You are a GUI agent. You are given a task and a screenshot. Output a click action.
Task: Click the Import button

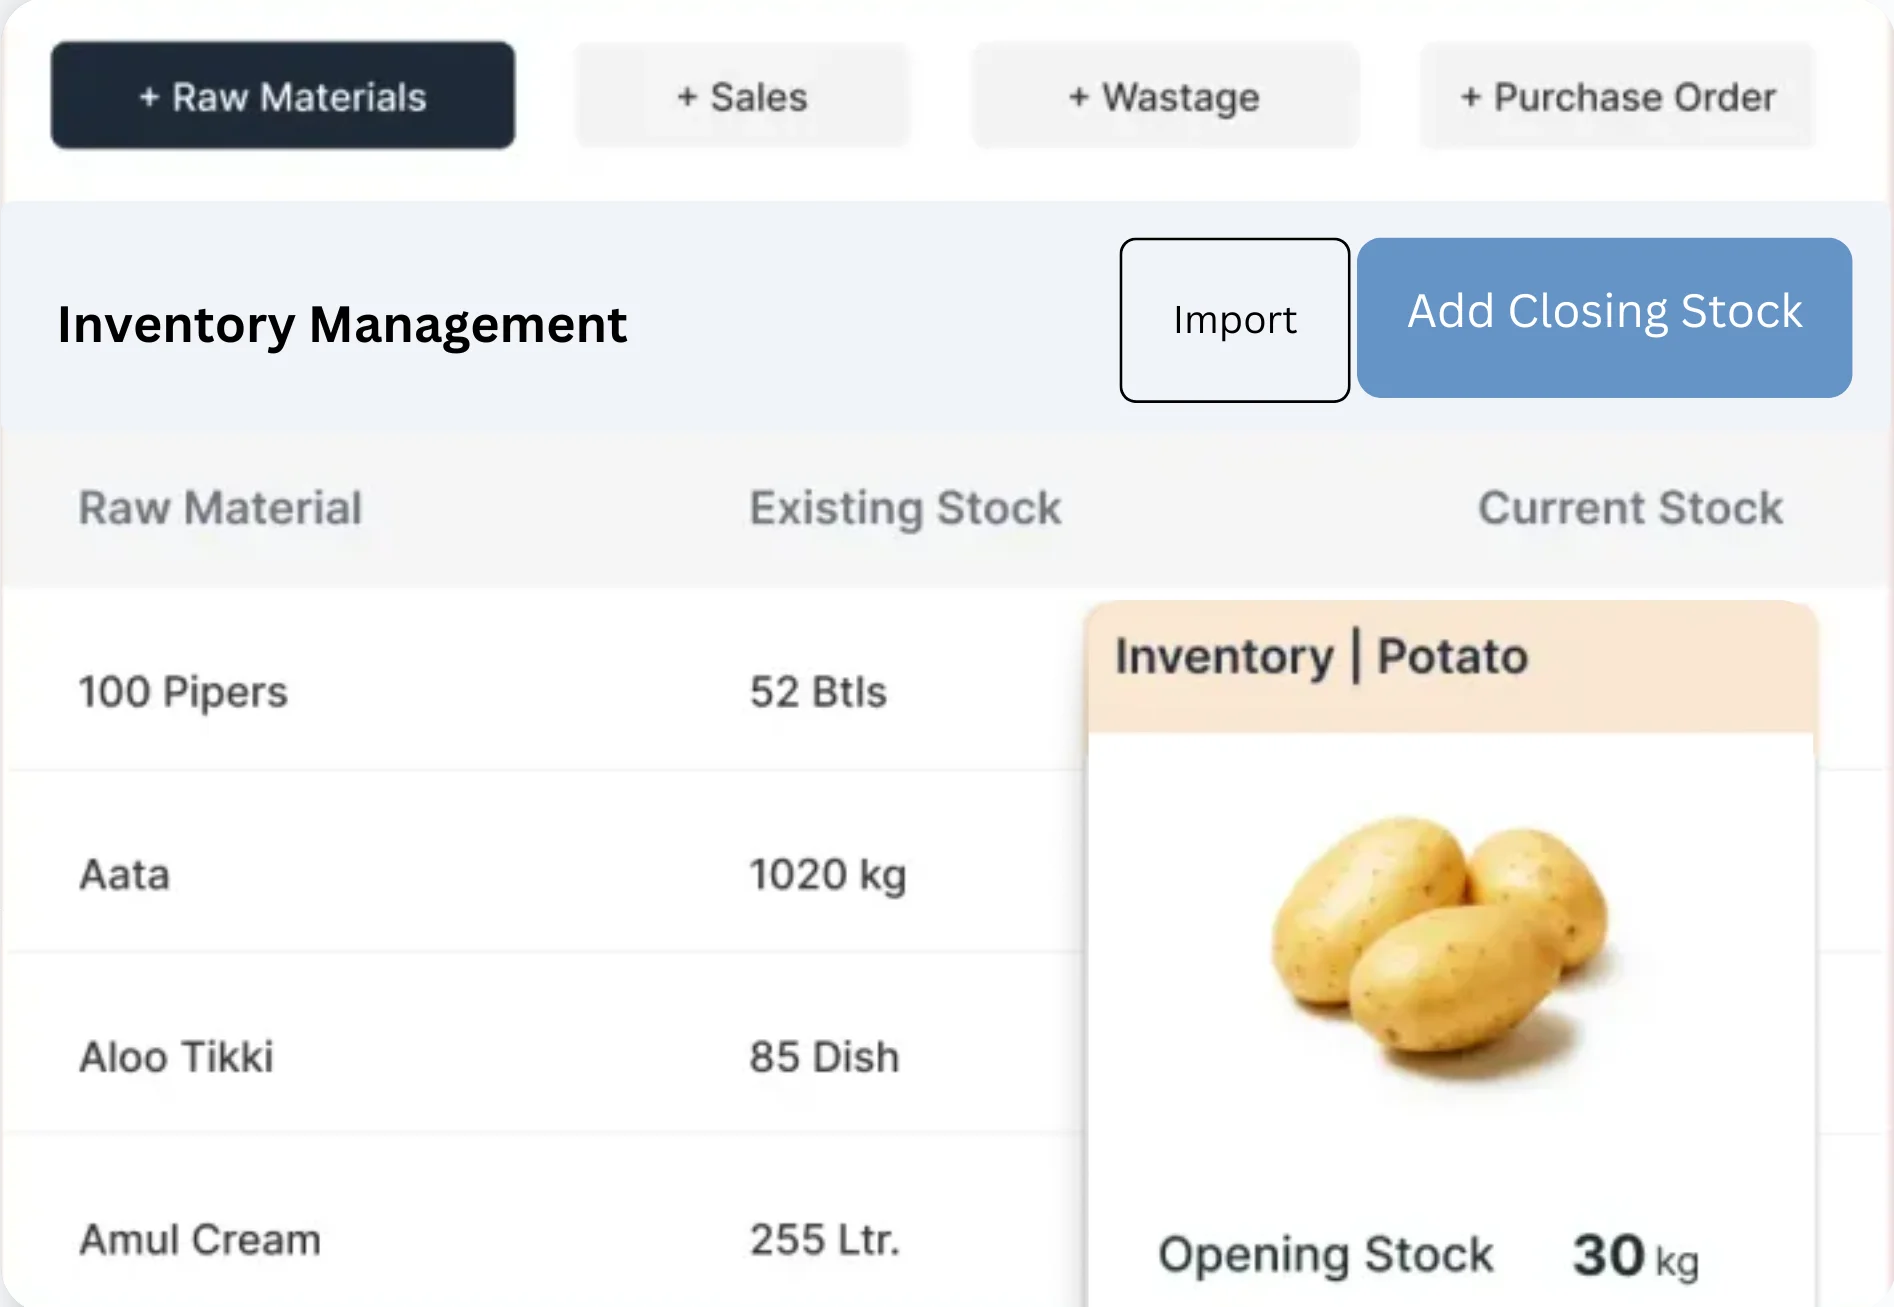[1234, 320]
